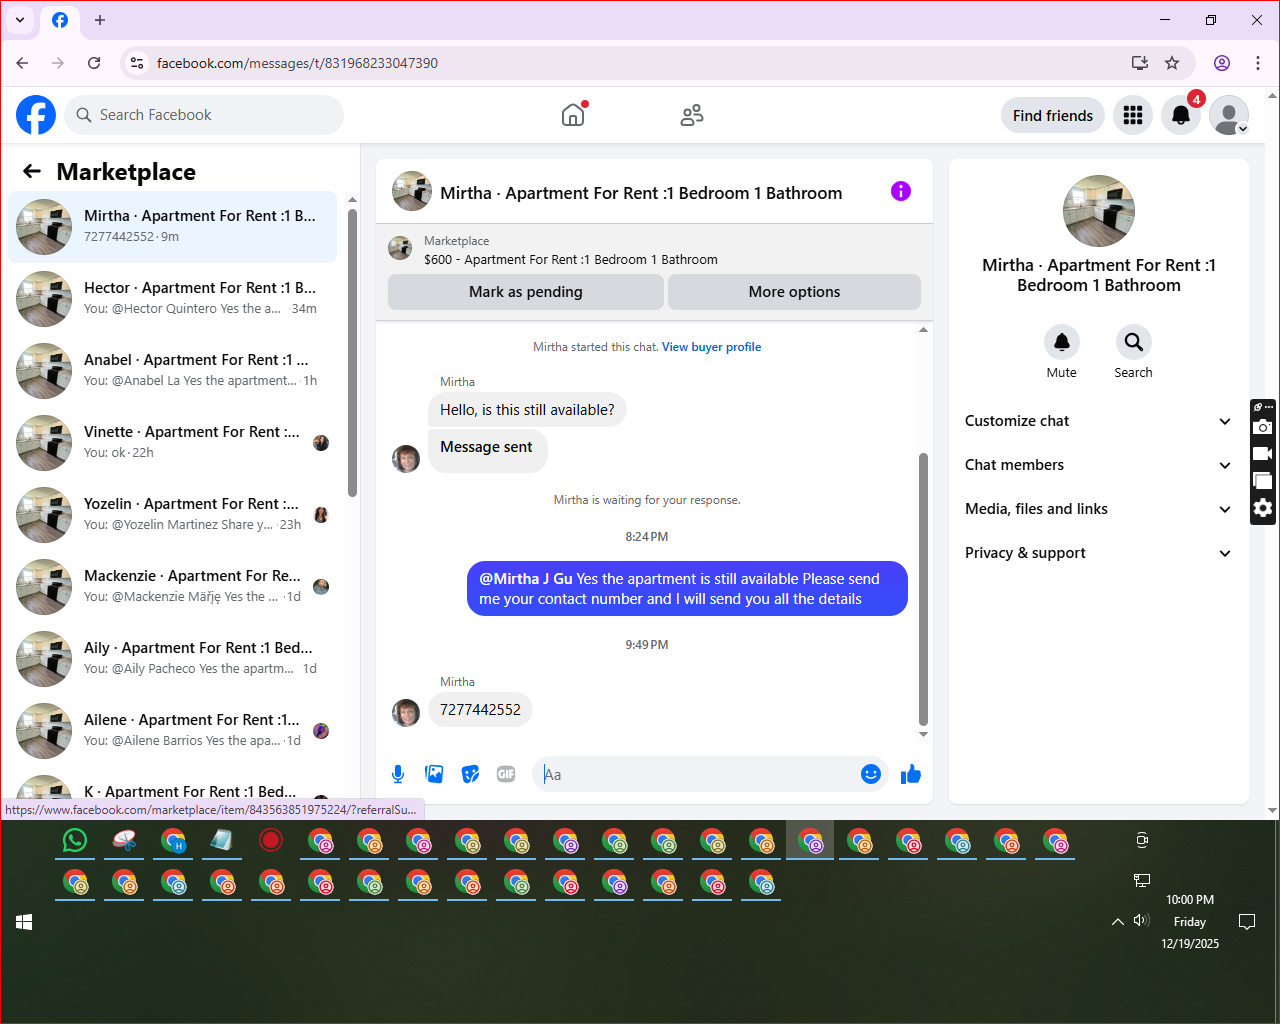This screenshot has width=1280, height=1024.
Task: Open the Mackenzie conversation in the list
Action: tap(173, 587)
